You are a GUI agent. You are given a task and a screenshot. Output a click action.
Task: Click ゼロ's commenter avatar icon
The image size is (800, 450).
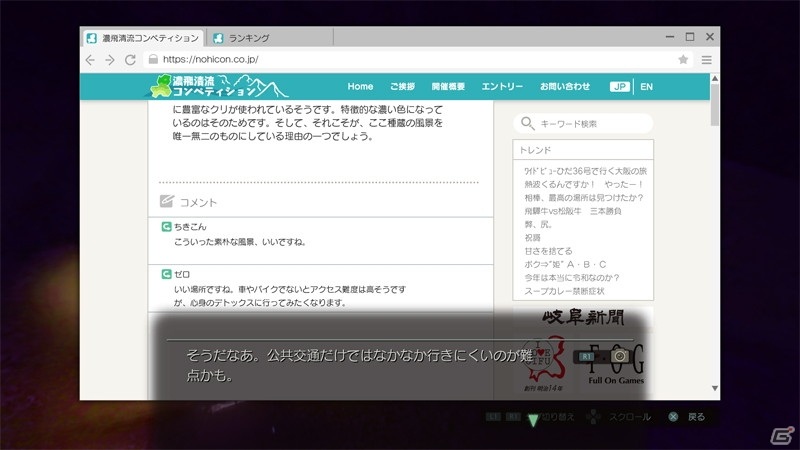166,274
